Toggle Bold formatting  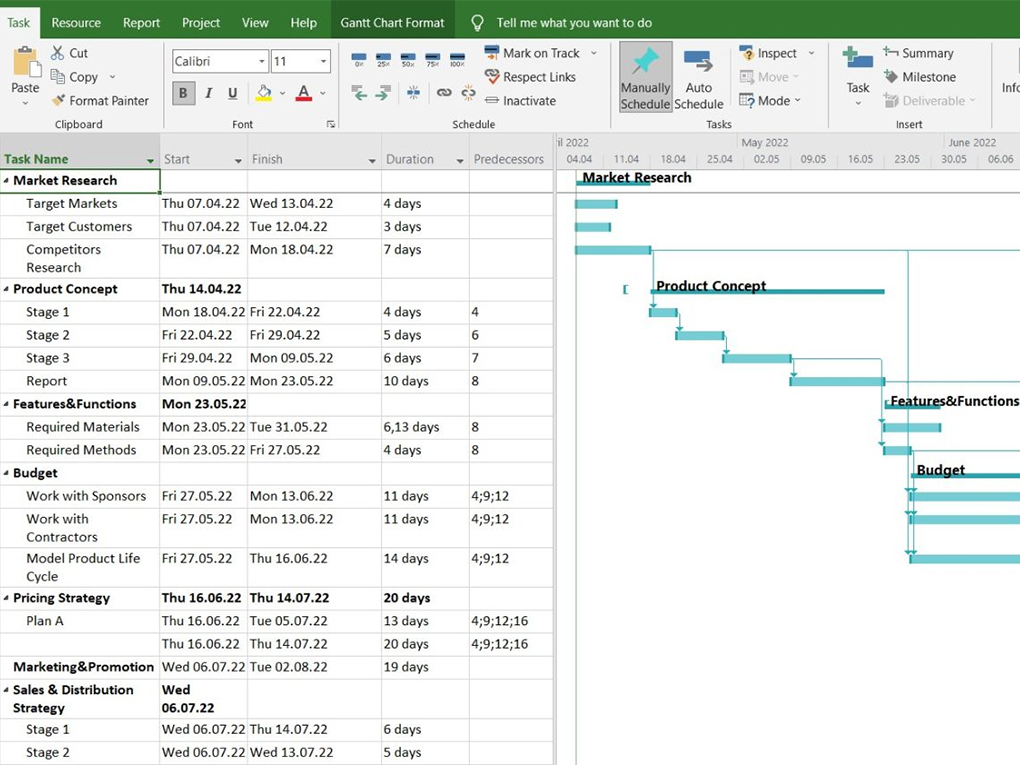[183, 93]
